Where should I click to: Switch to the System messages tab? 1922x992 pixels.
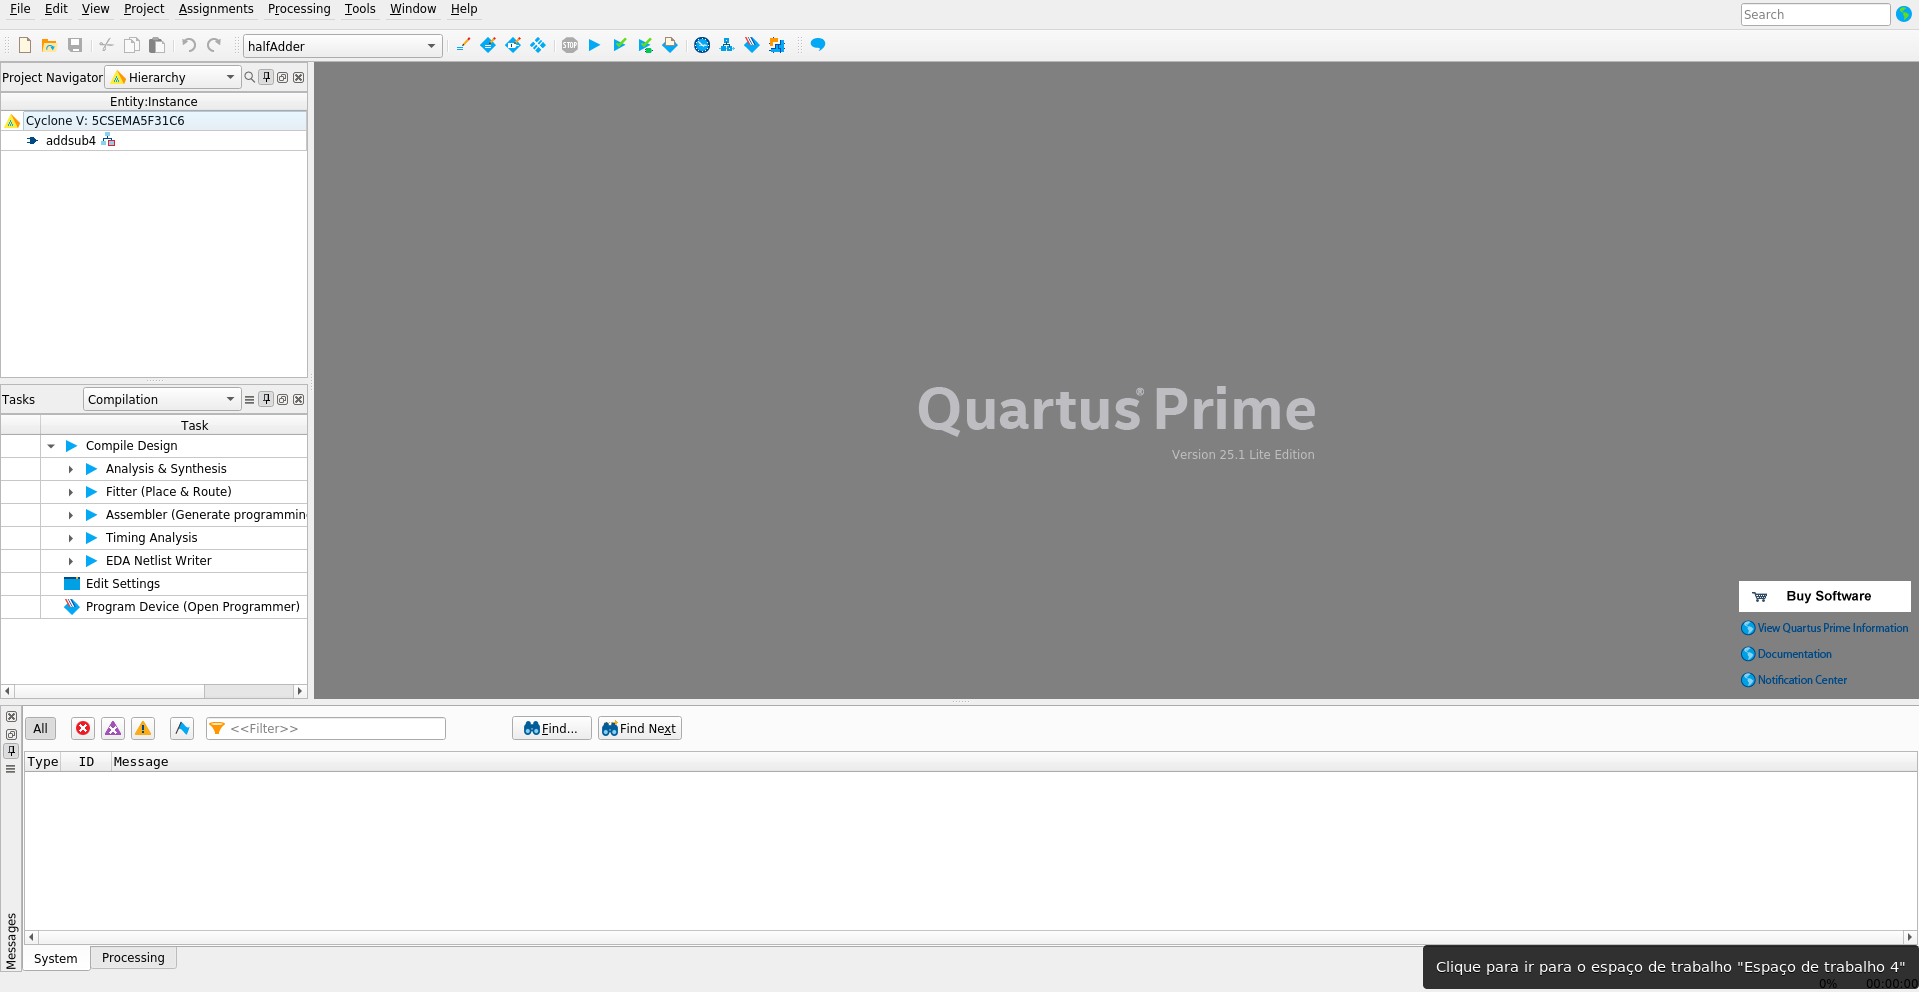click(56, 959)
